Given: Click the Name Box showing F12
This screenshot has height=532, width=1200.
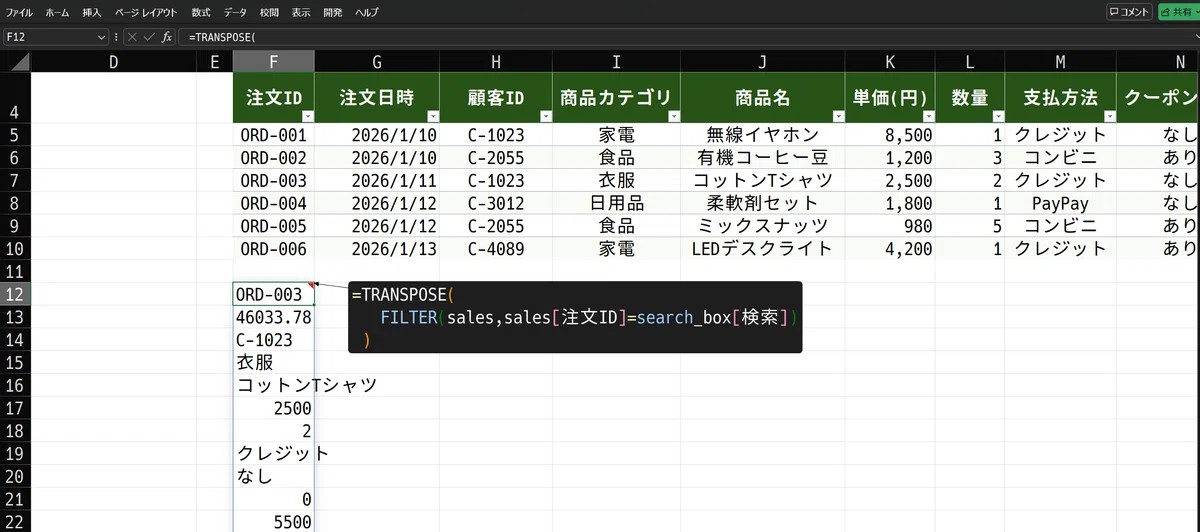Looking at the screenshot, I should point(50,37).
